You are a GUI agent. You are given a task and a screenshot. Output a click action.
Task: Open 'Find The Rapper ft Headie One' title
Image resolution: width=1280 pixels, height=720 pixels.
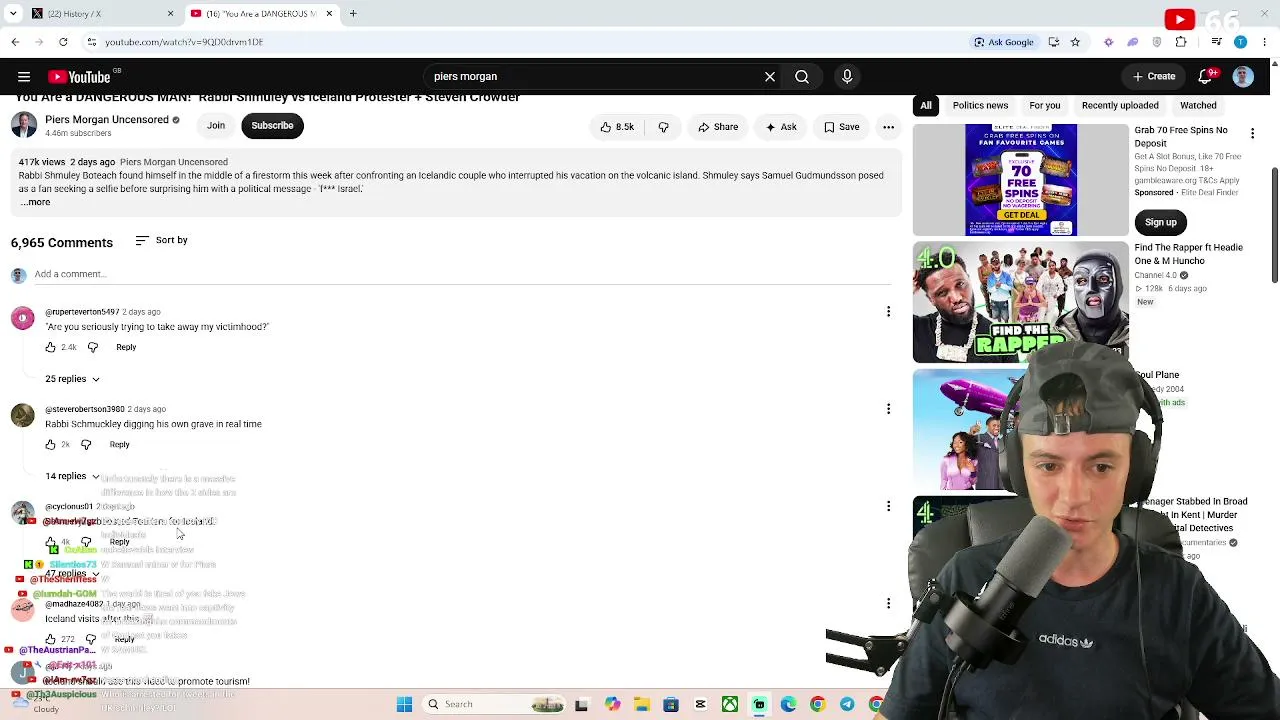(1189, 254)
